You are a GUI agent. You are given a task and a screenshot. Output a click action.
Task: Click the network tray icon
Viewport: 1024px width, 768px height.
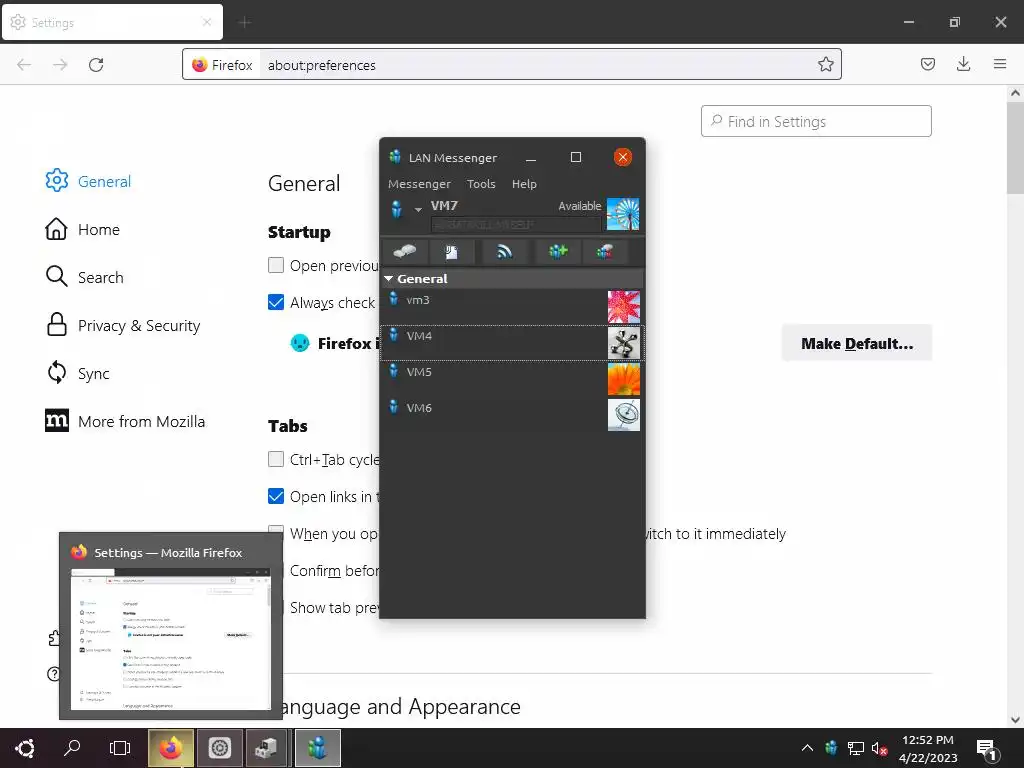click(856, 748)
